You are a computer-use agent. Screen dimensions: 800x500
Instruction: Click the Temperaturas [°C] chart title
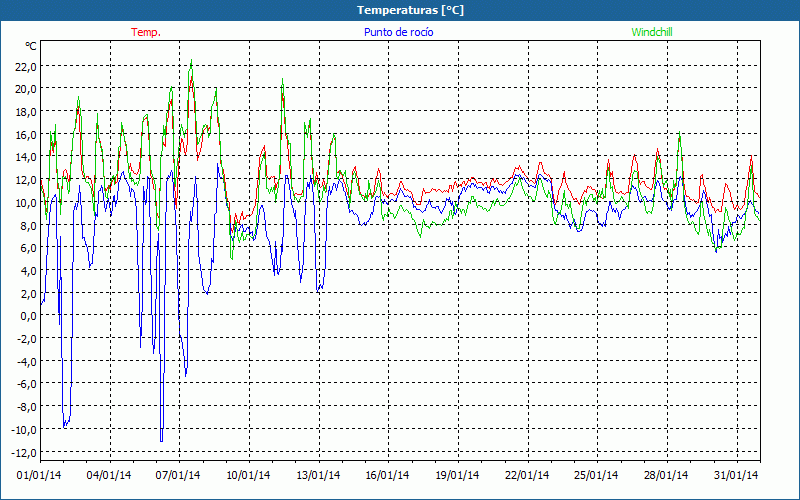click(x=410, y=10)
